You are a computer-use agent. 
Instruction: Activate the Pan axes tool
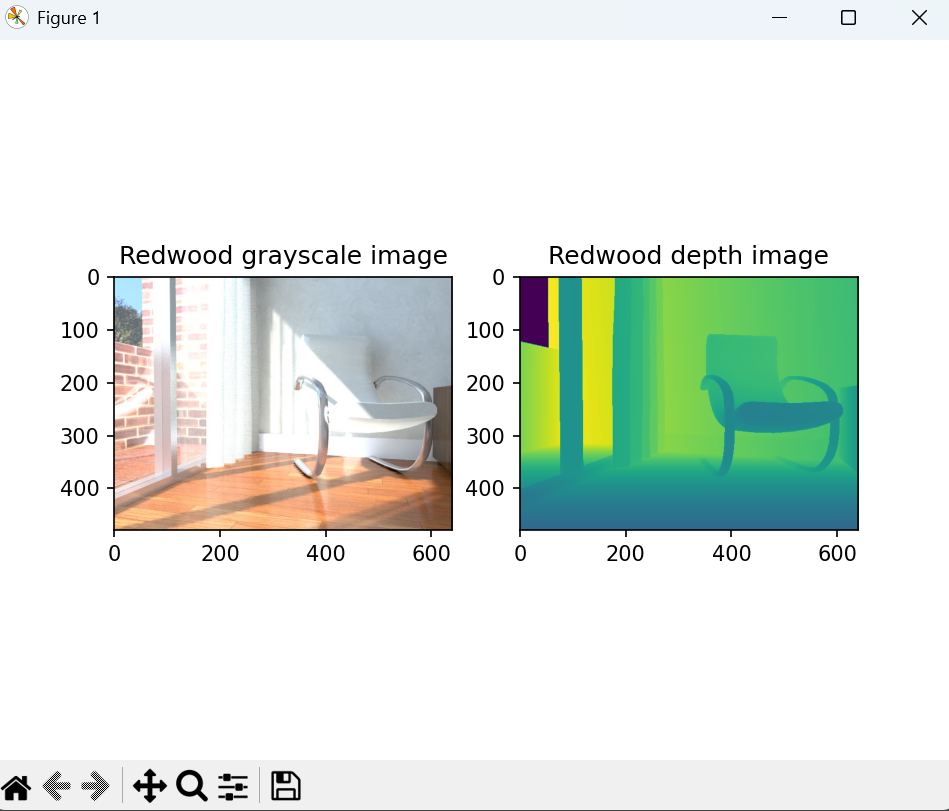click(149, 786)
